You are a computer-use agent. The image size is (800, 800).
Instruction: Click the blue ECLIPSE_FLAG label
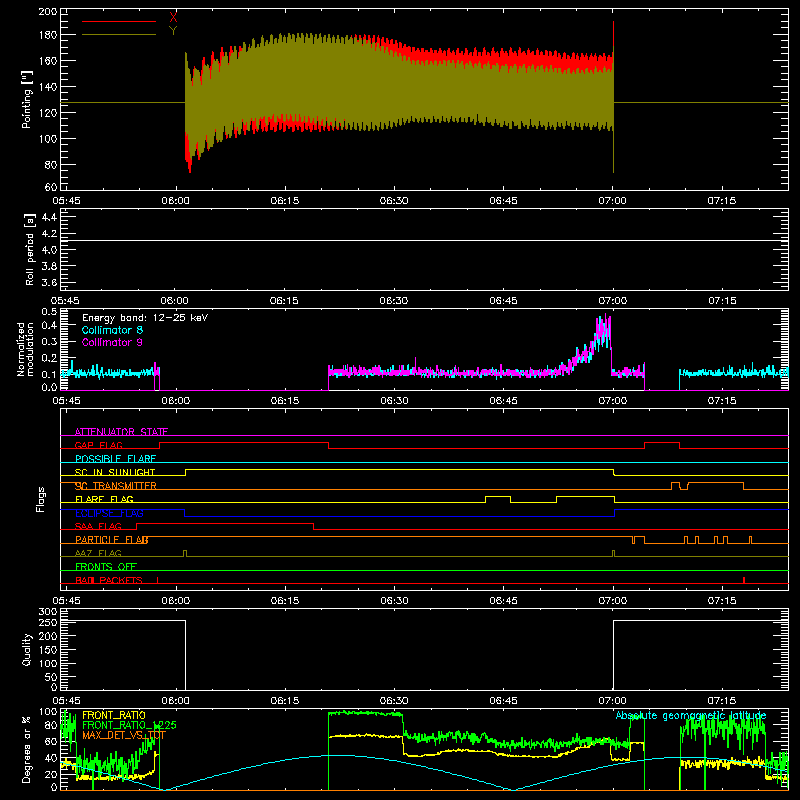click(x=109, y=513)
